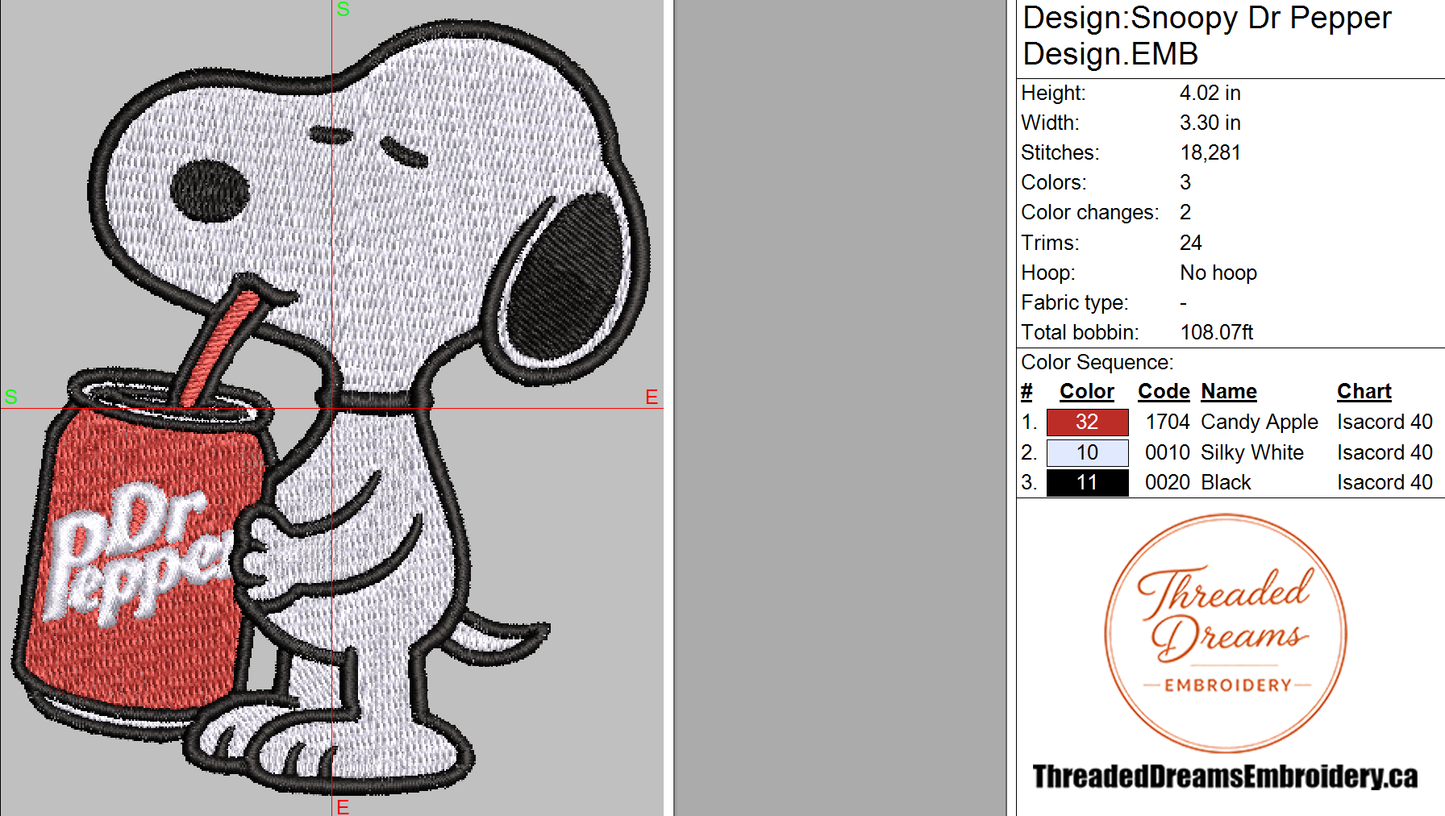Click the design title Snoopy Dr Pepper Design.EMB
1445x816 pixels.
(x=1207, y=35)
